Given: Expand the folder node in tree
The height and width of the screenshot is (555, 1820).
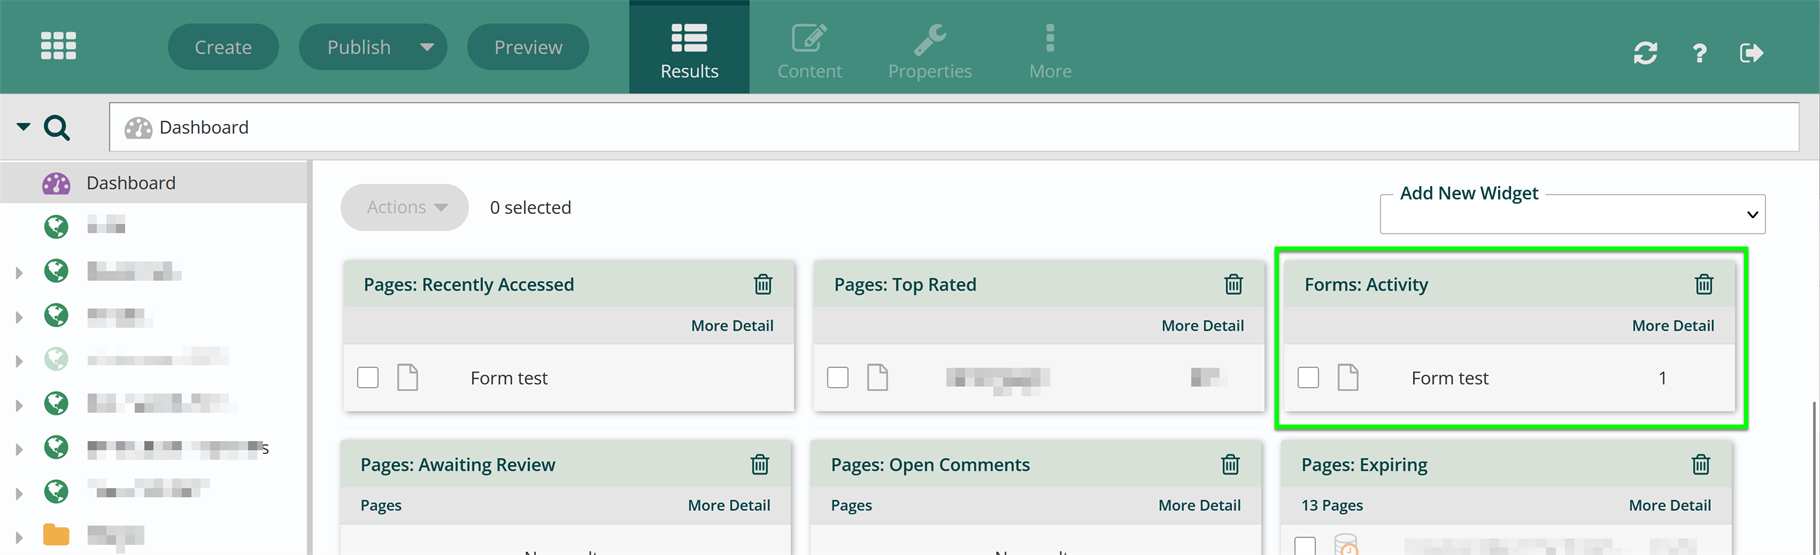Looking at the screenshot, I should (x=19, y=537).
